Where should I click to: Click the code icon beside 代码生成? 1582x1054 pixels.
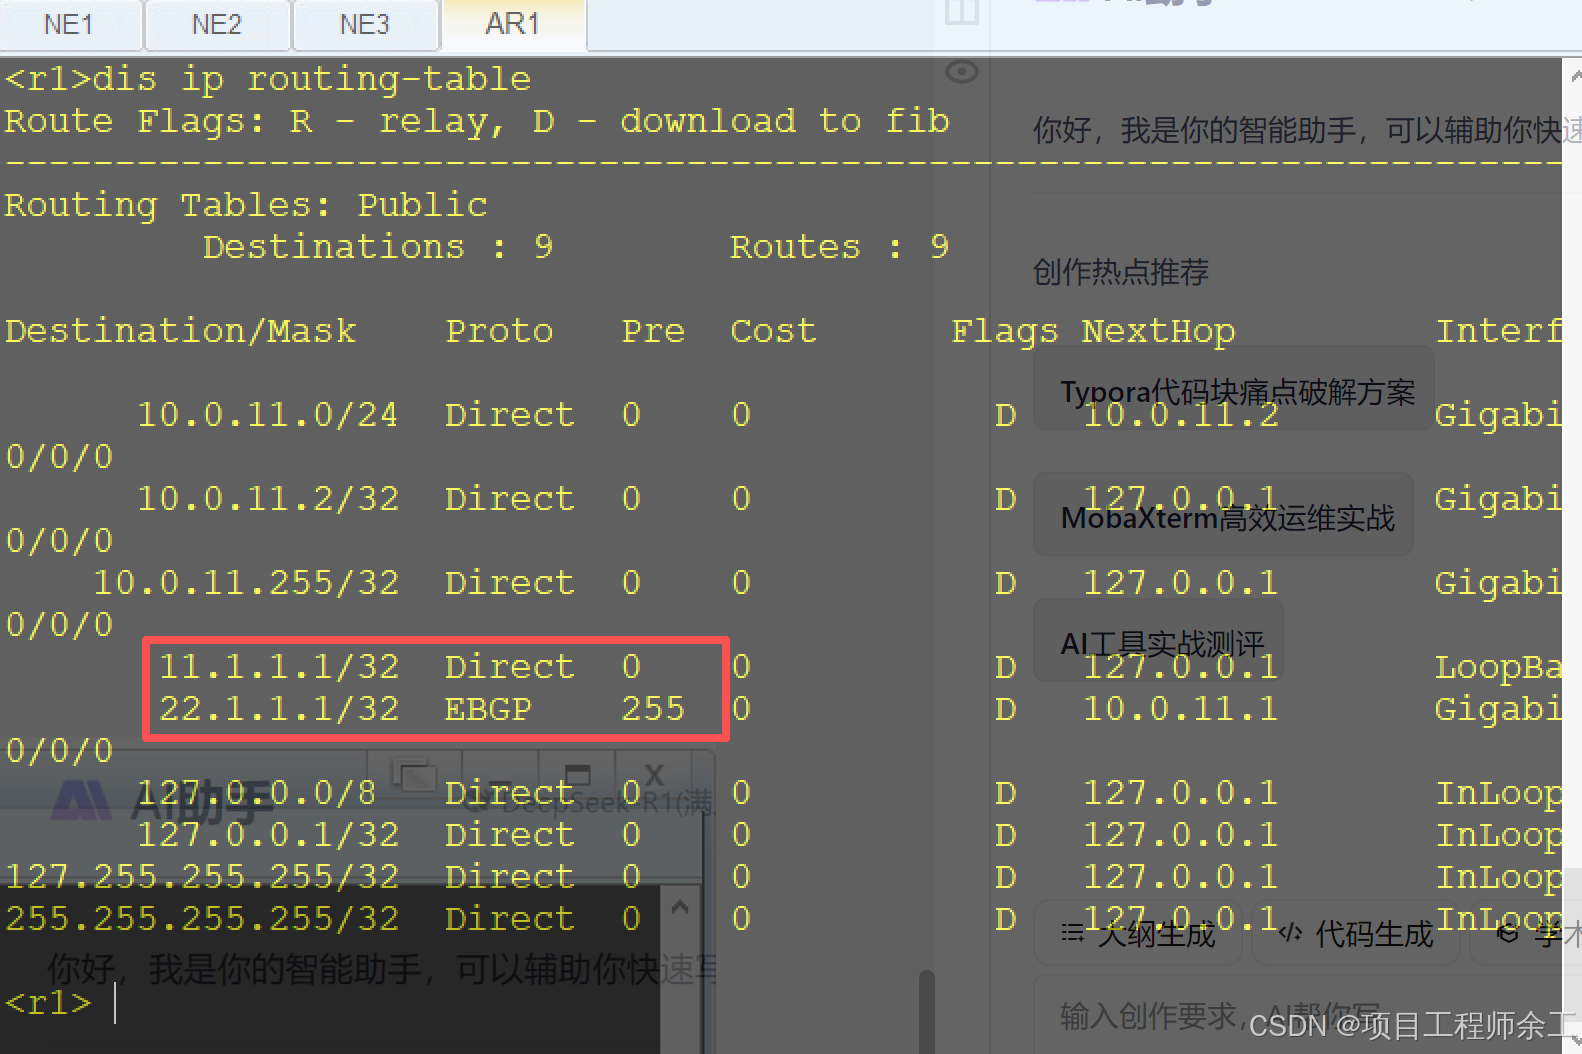[1290, 933]
